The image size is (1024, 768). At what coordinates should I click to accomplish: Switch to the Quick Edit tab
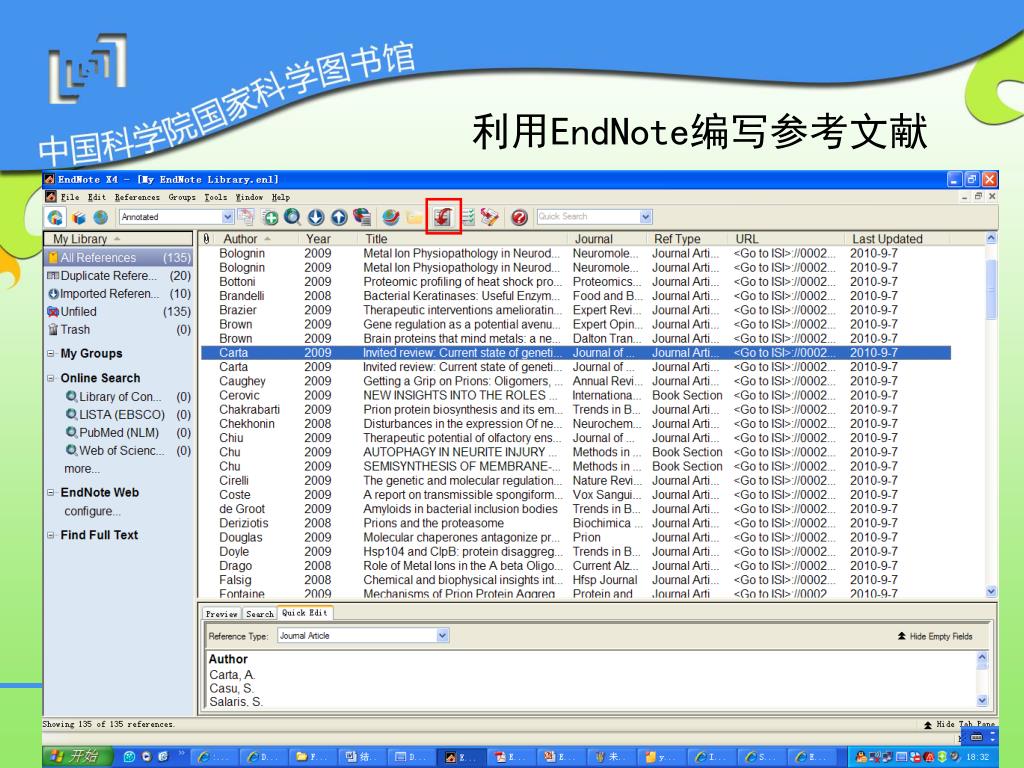(305, 613)
